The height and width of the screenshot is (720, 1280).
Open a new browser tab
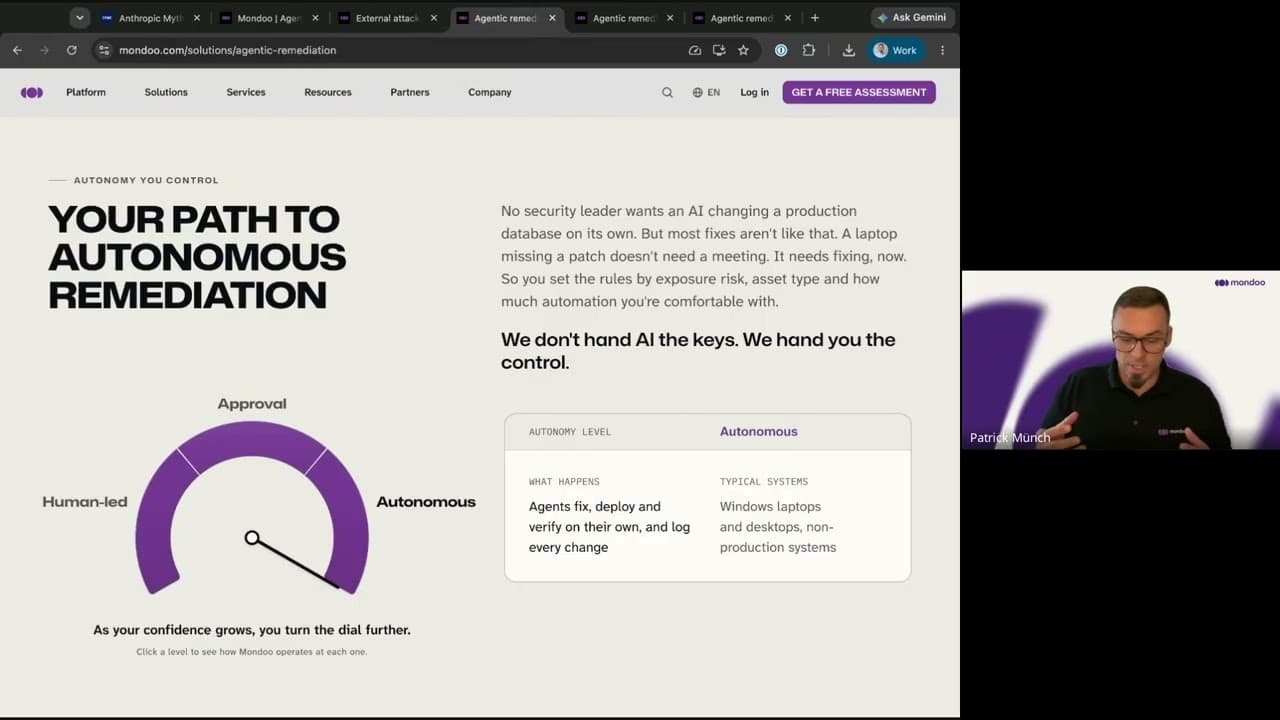click(815, 18)
